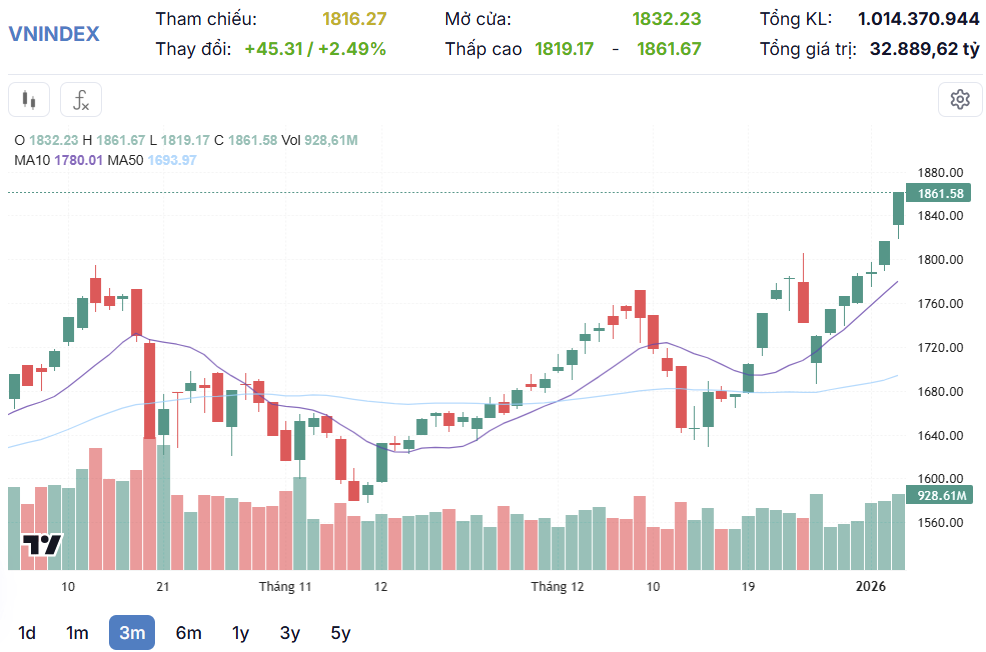Switch to the 3m tab
The image size is (986, 652).
(131, 632)
